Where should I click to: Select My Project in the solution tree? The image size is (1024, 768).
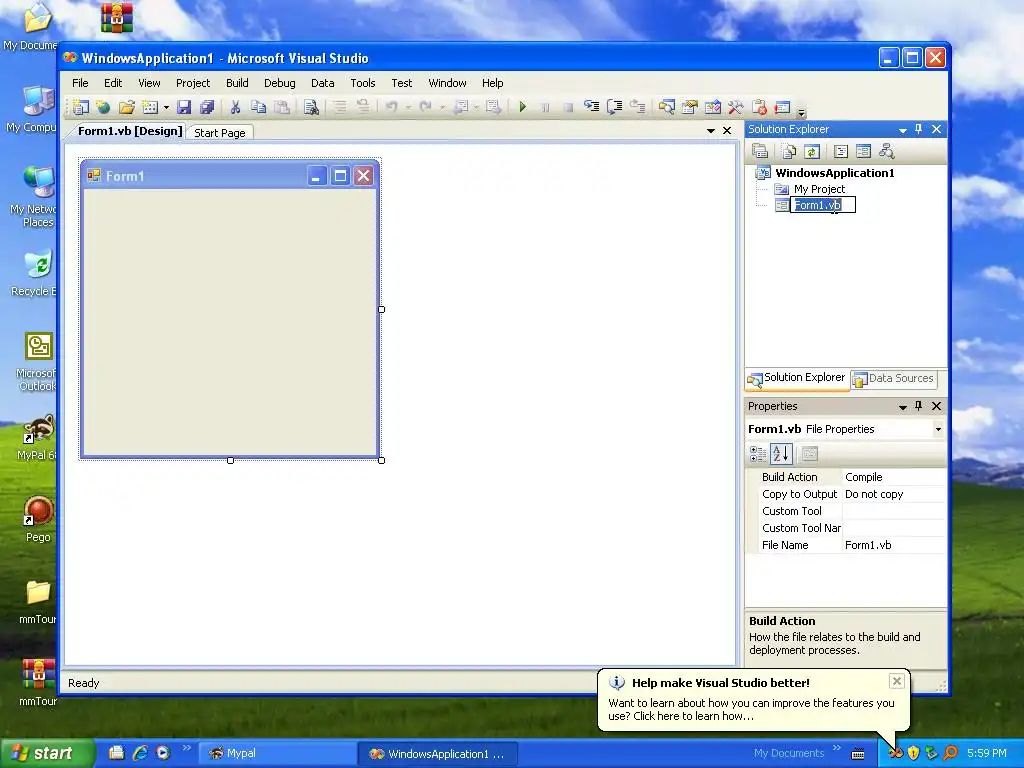(819, 189)
